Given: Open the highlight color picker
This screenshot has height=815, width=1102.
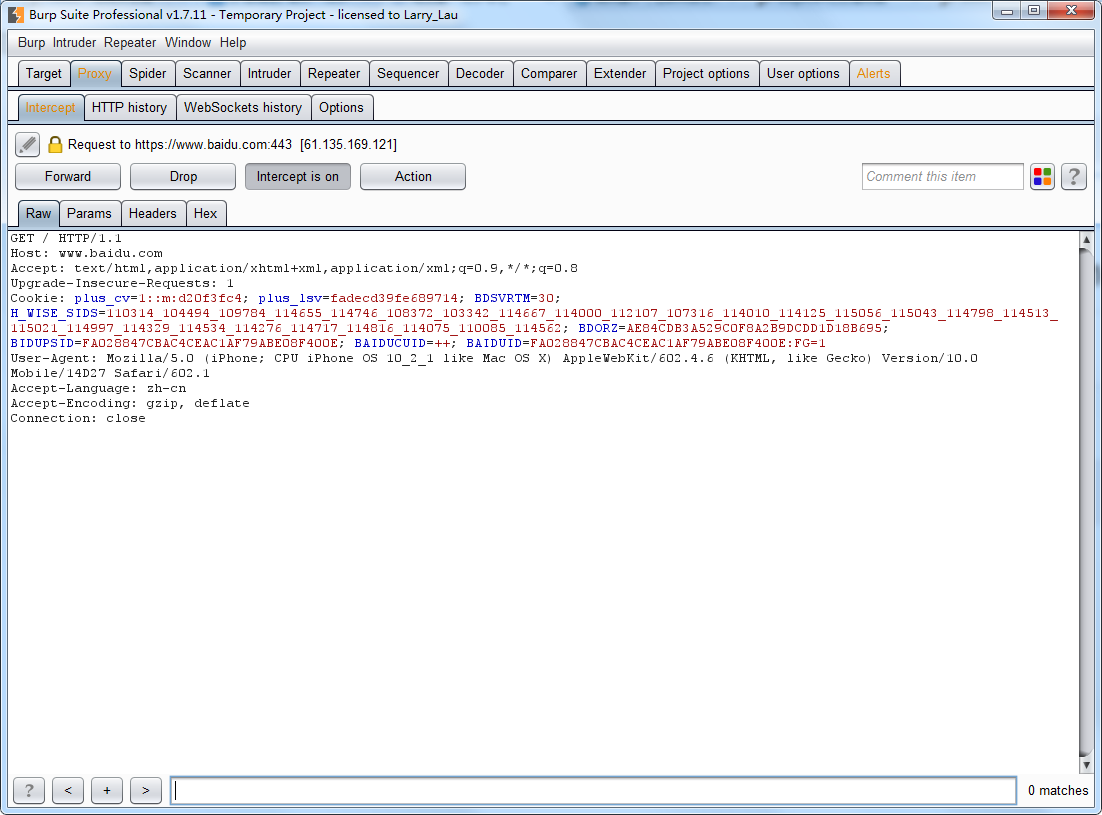Looking at the screenshot, I should point(1042,177).
